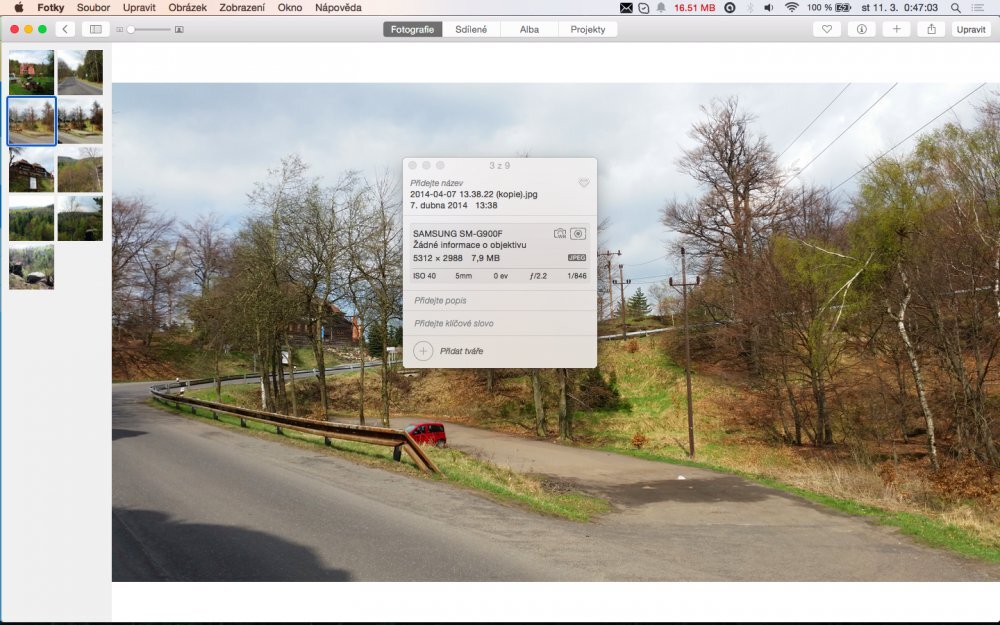Image resolution: width=1000 pixels, height=625 pixels.
Task: Click the Přidejte popis description field
Action: coord(500,300)
